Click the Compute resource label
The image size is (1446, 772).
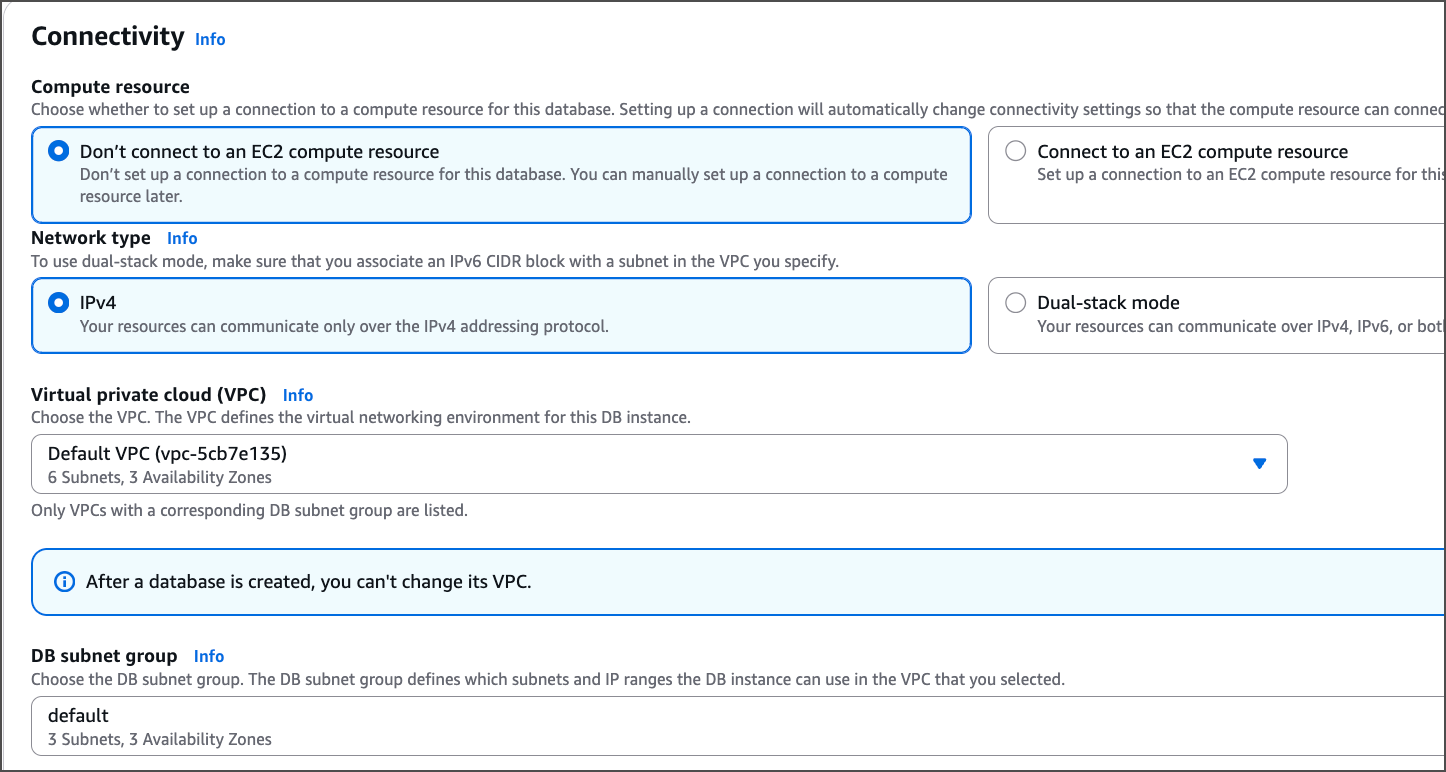[110, 87]
